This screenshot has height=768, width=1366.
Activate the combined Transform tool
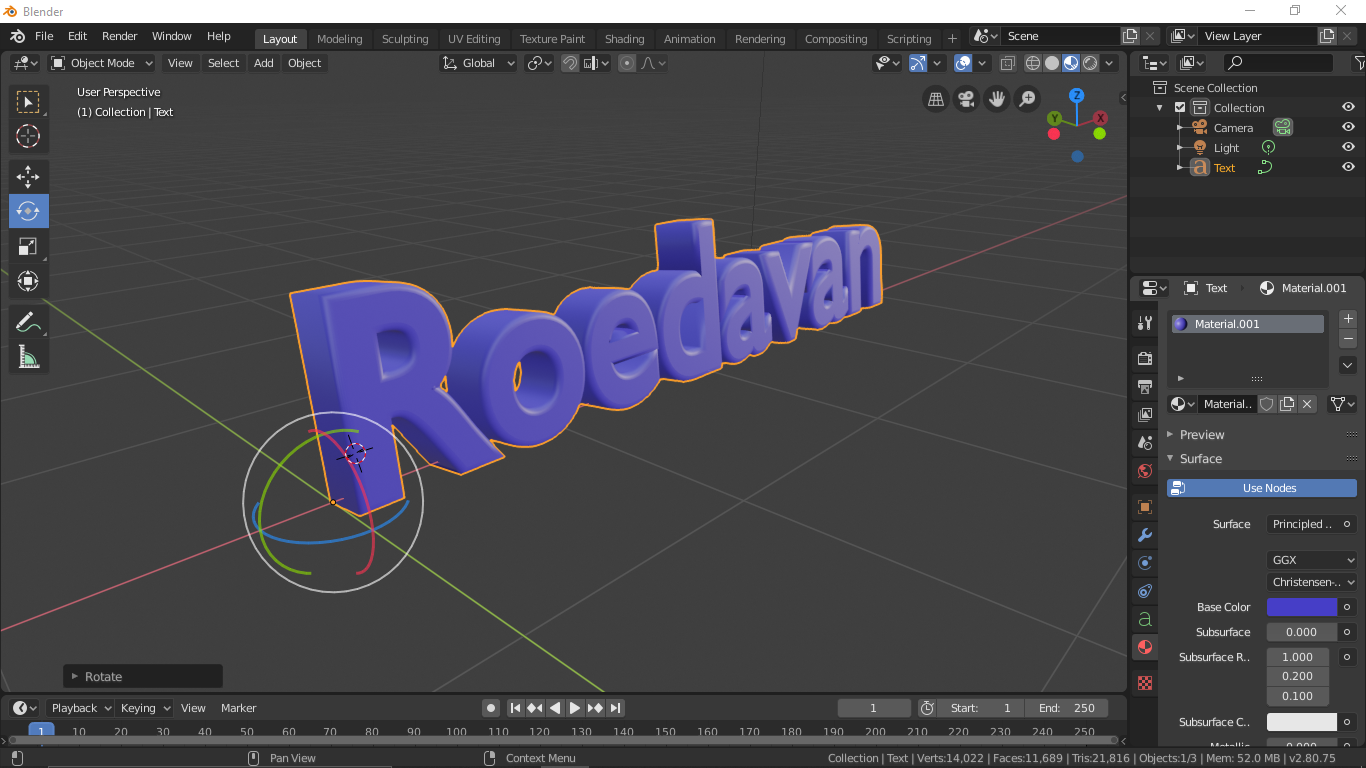coord(28,281)
